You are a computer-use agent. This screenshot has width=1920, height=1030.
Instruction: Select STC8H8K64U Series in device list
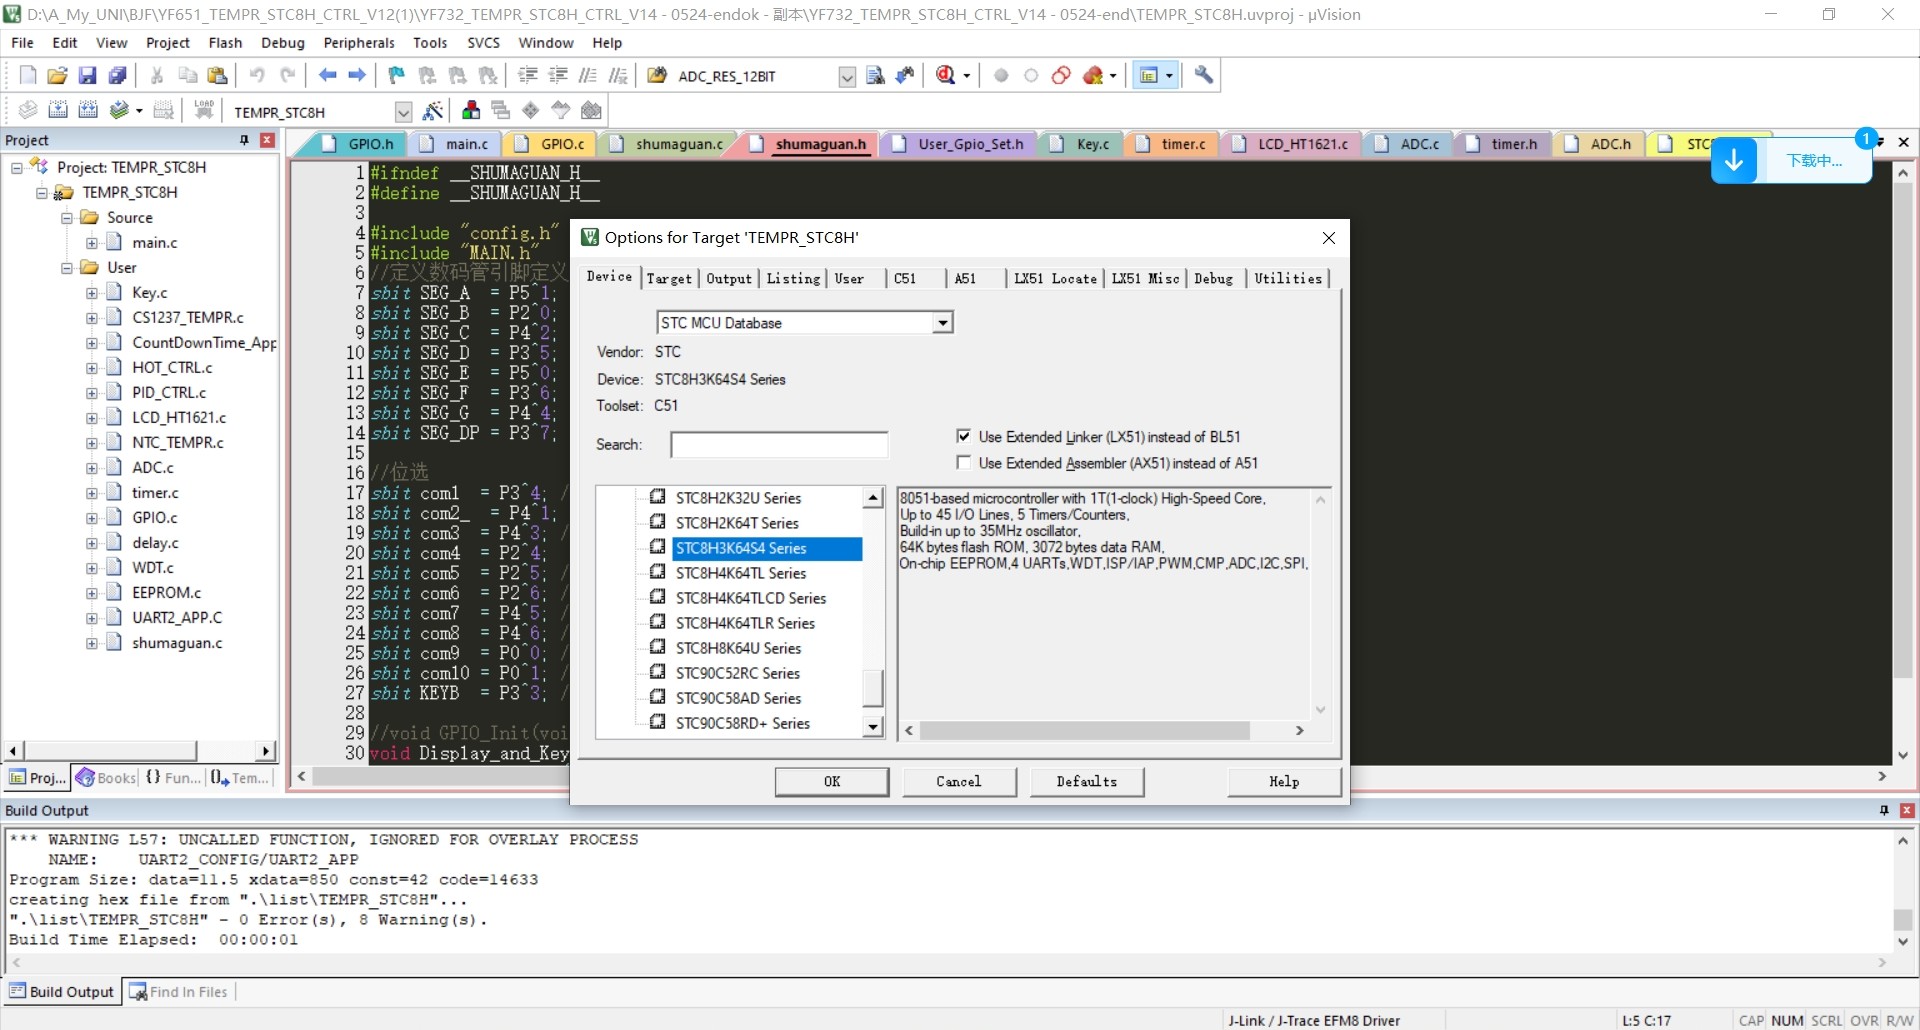click(x=738, y=648)
